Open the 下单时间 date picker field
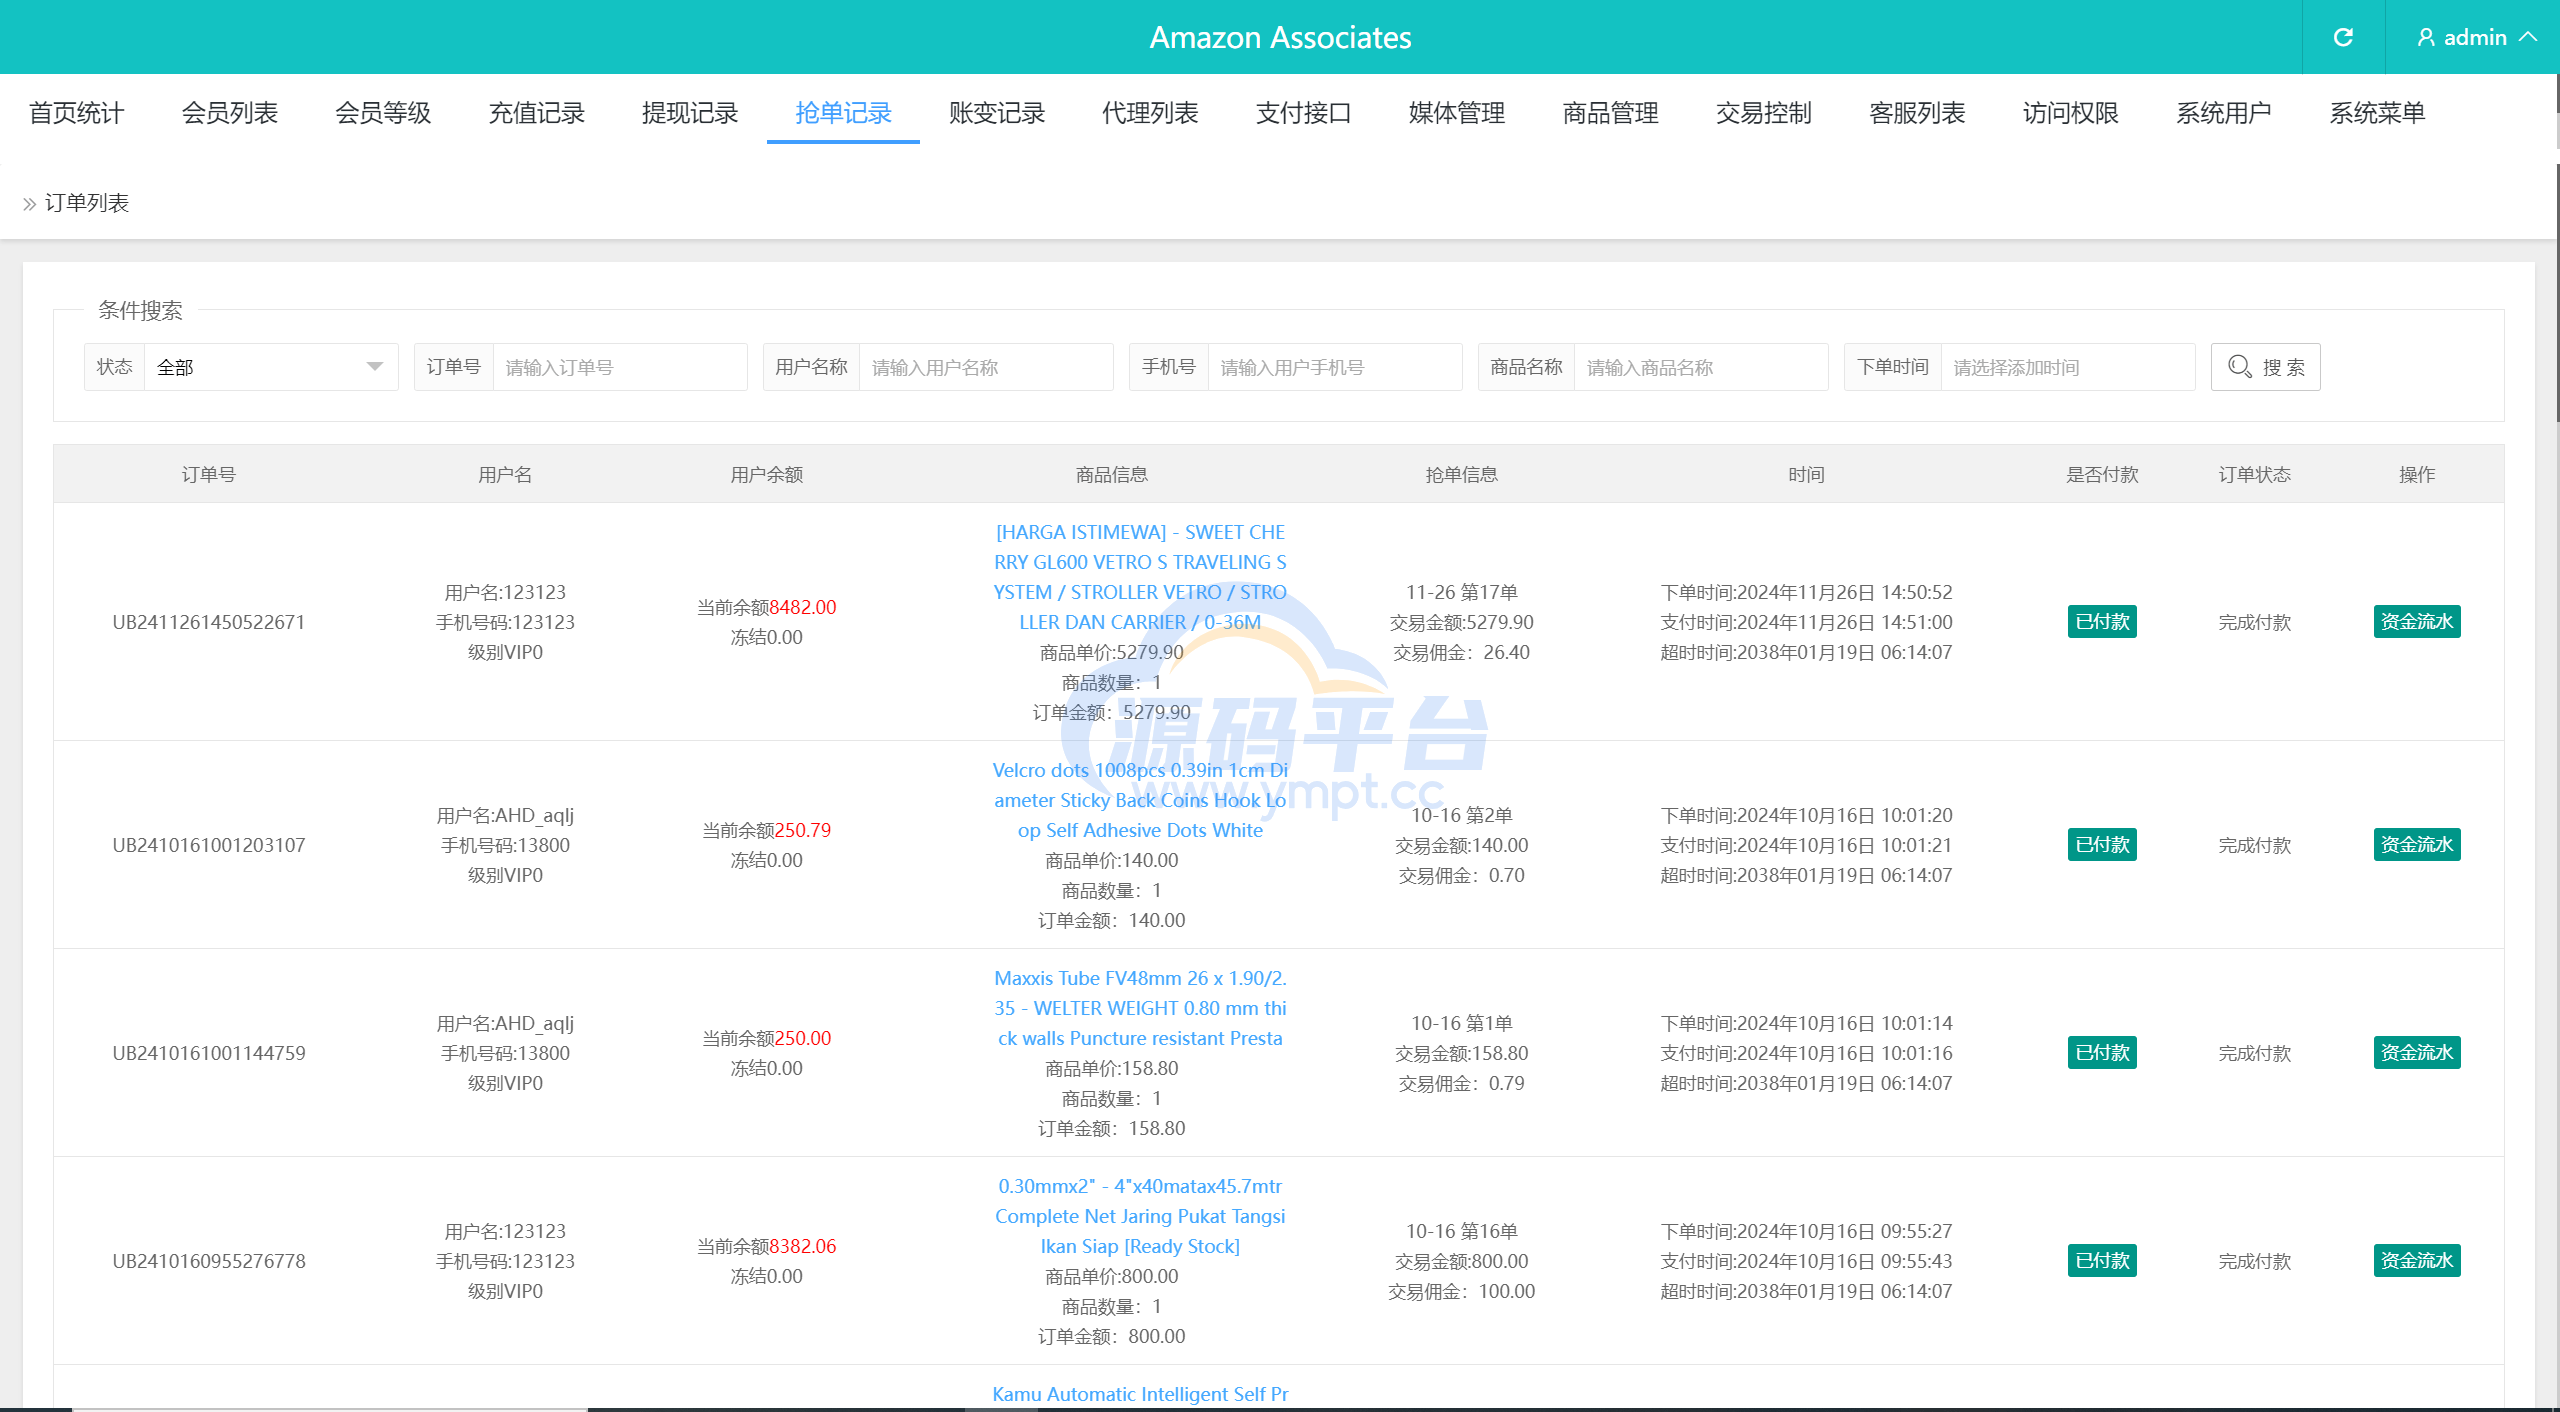Viewport: 2560px width, 1412px height. click(x=2068, y=367)
